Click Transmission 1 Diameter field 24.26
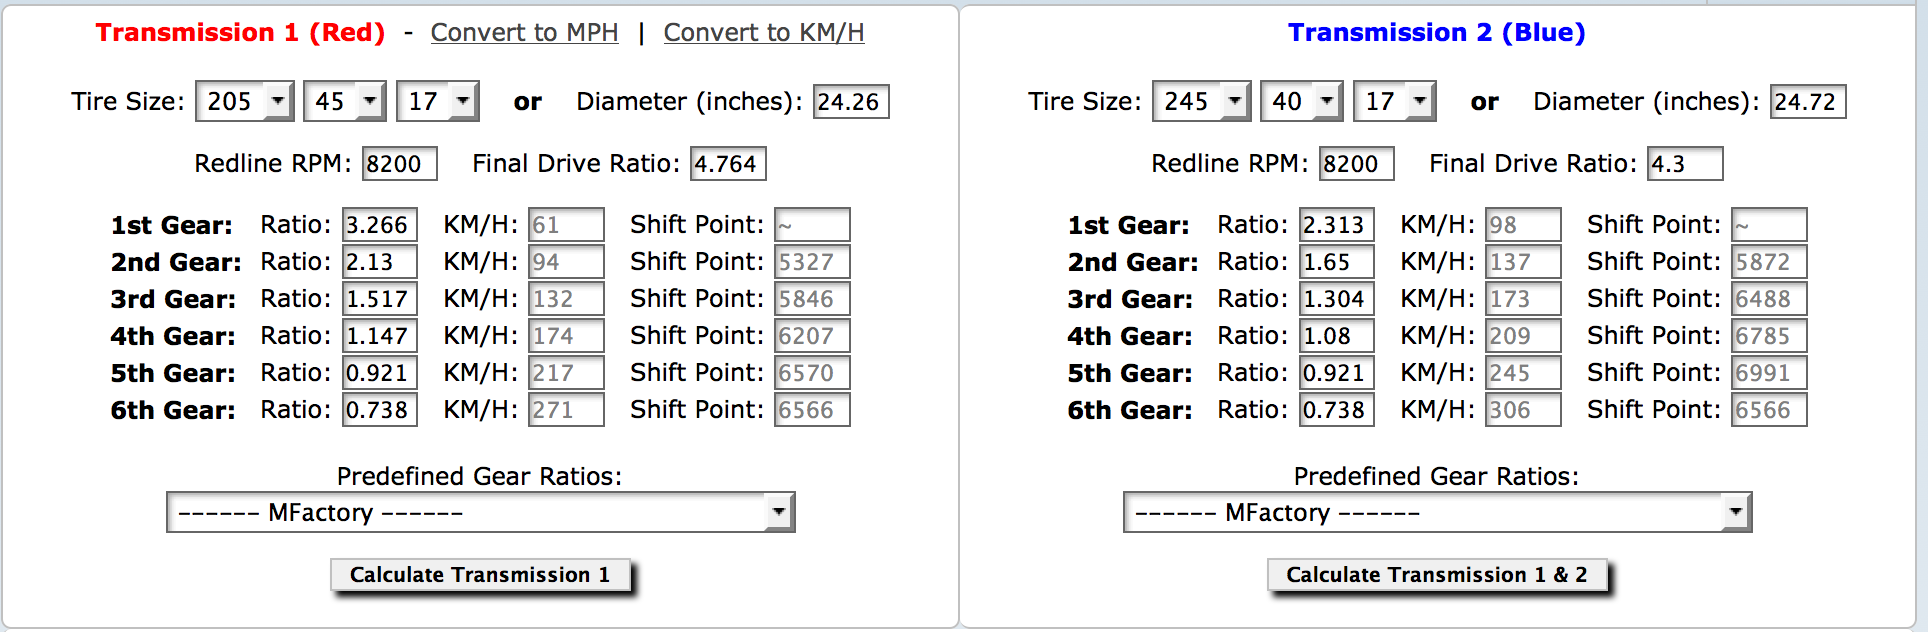Viewport: 1928px width, 632px height. (851, 102)
